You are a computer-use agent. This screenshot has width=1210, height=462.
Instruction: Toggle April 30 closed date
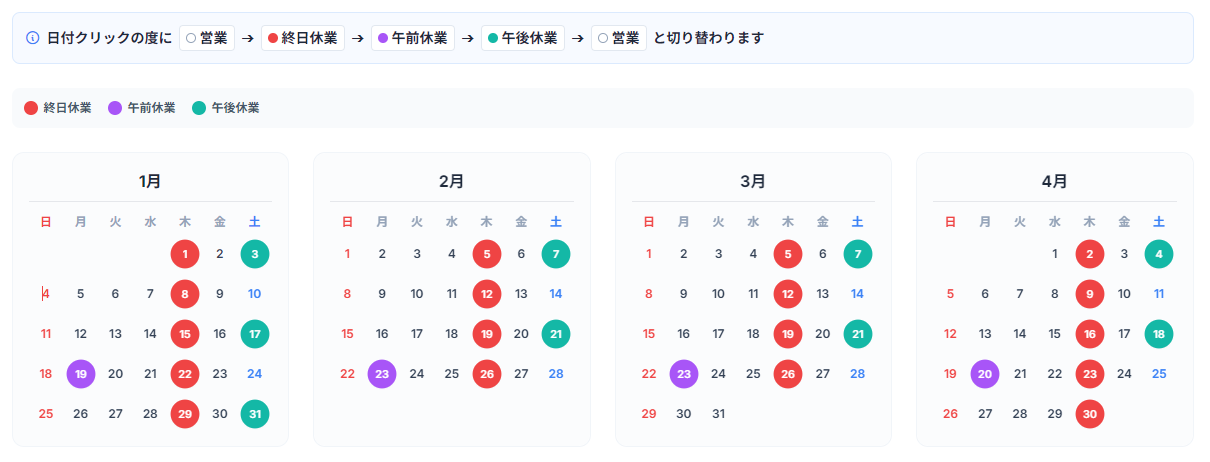(1089, 414)
